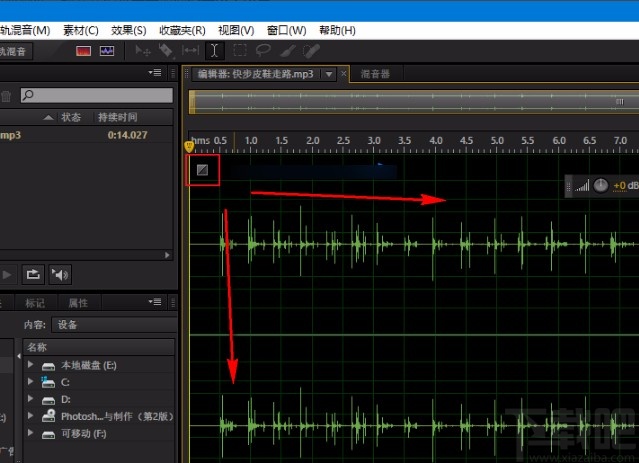Select the mp3 file row in file list
Image resolution: width=639 pixels, height=463 pixels.
click(x=86, y=135)
